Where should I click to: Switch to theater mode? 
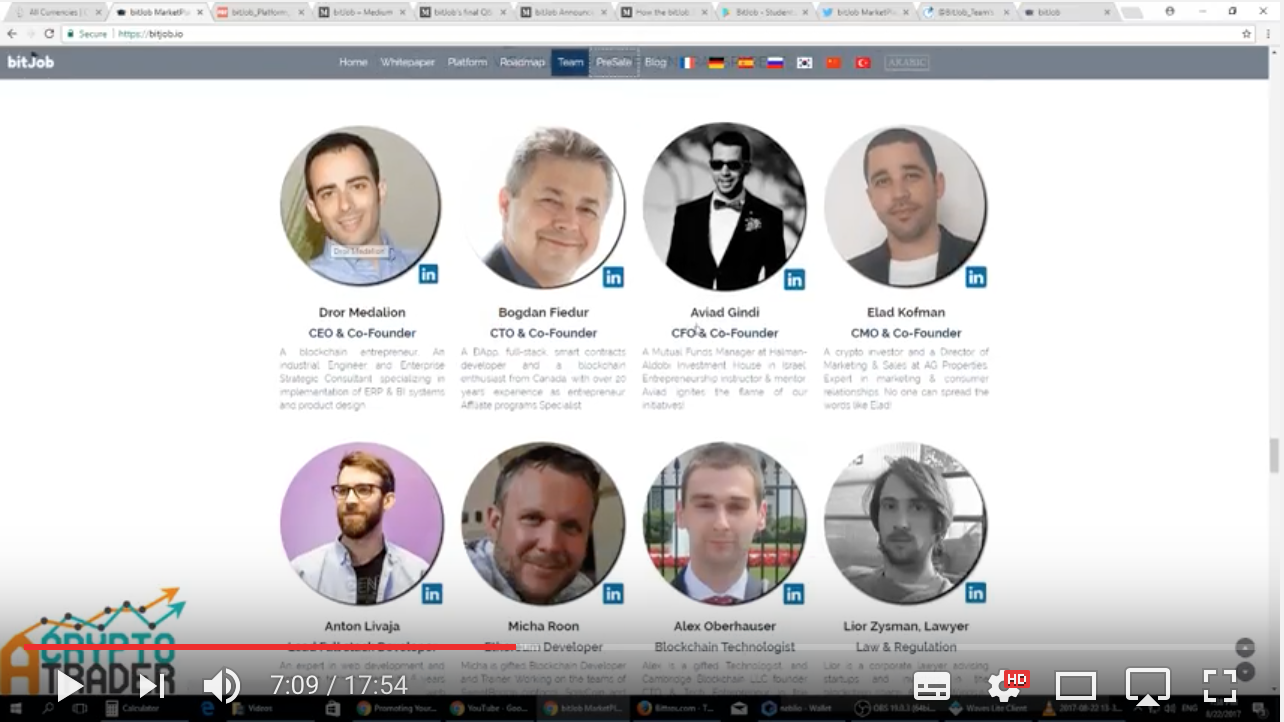1076,686
